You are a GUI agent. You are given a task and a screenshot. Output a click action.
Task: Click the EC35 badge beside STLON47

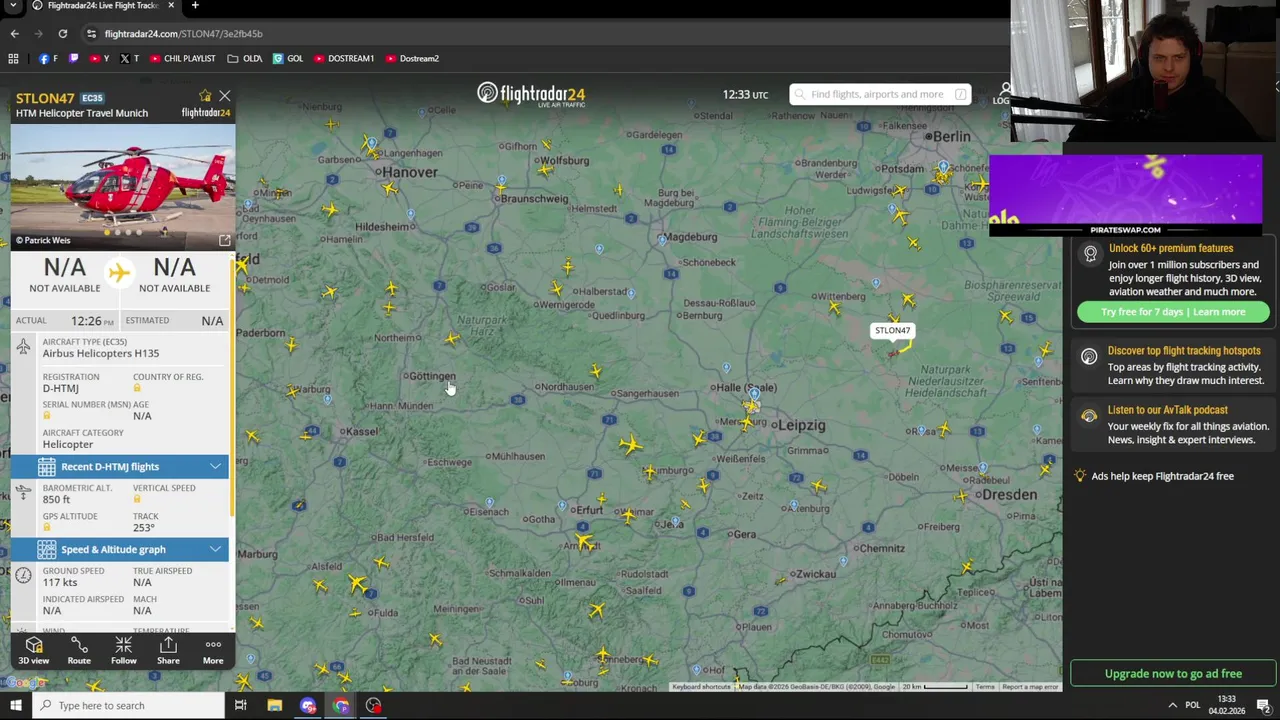92,98
